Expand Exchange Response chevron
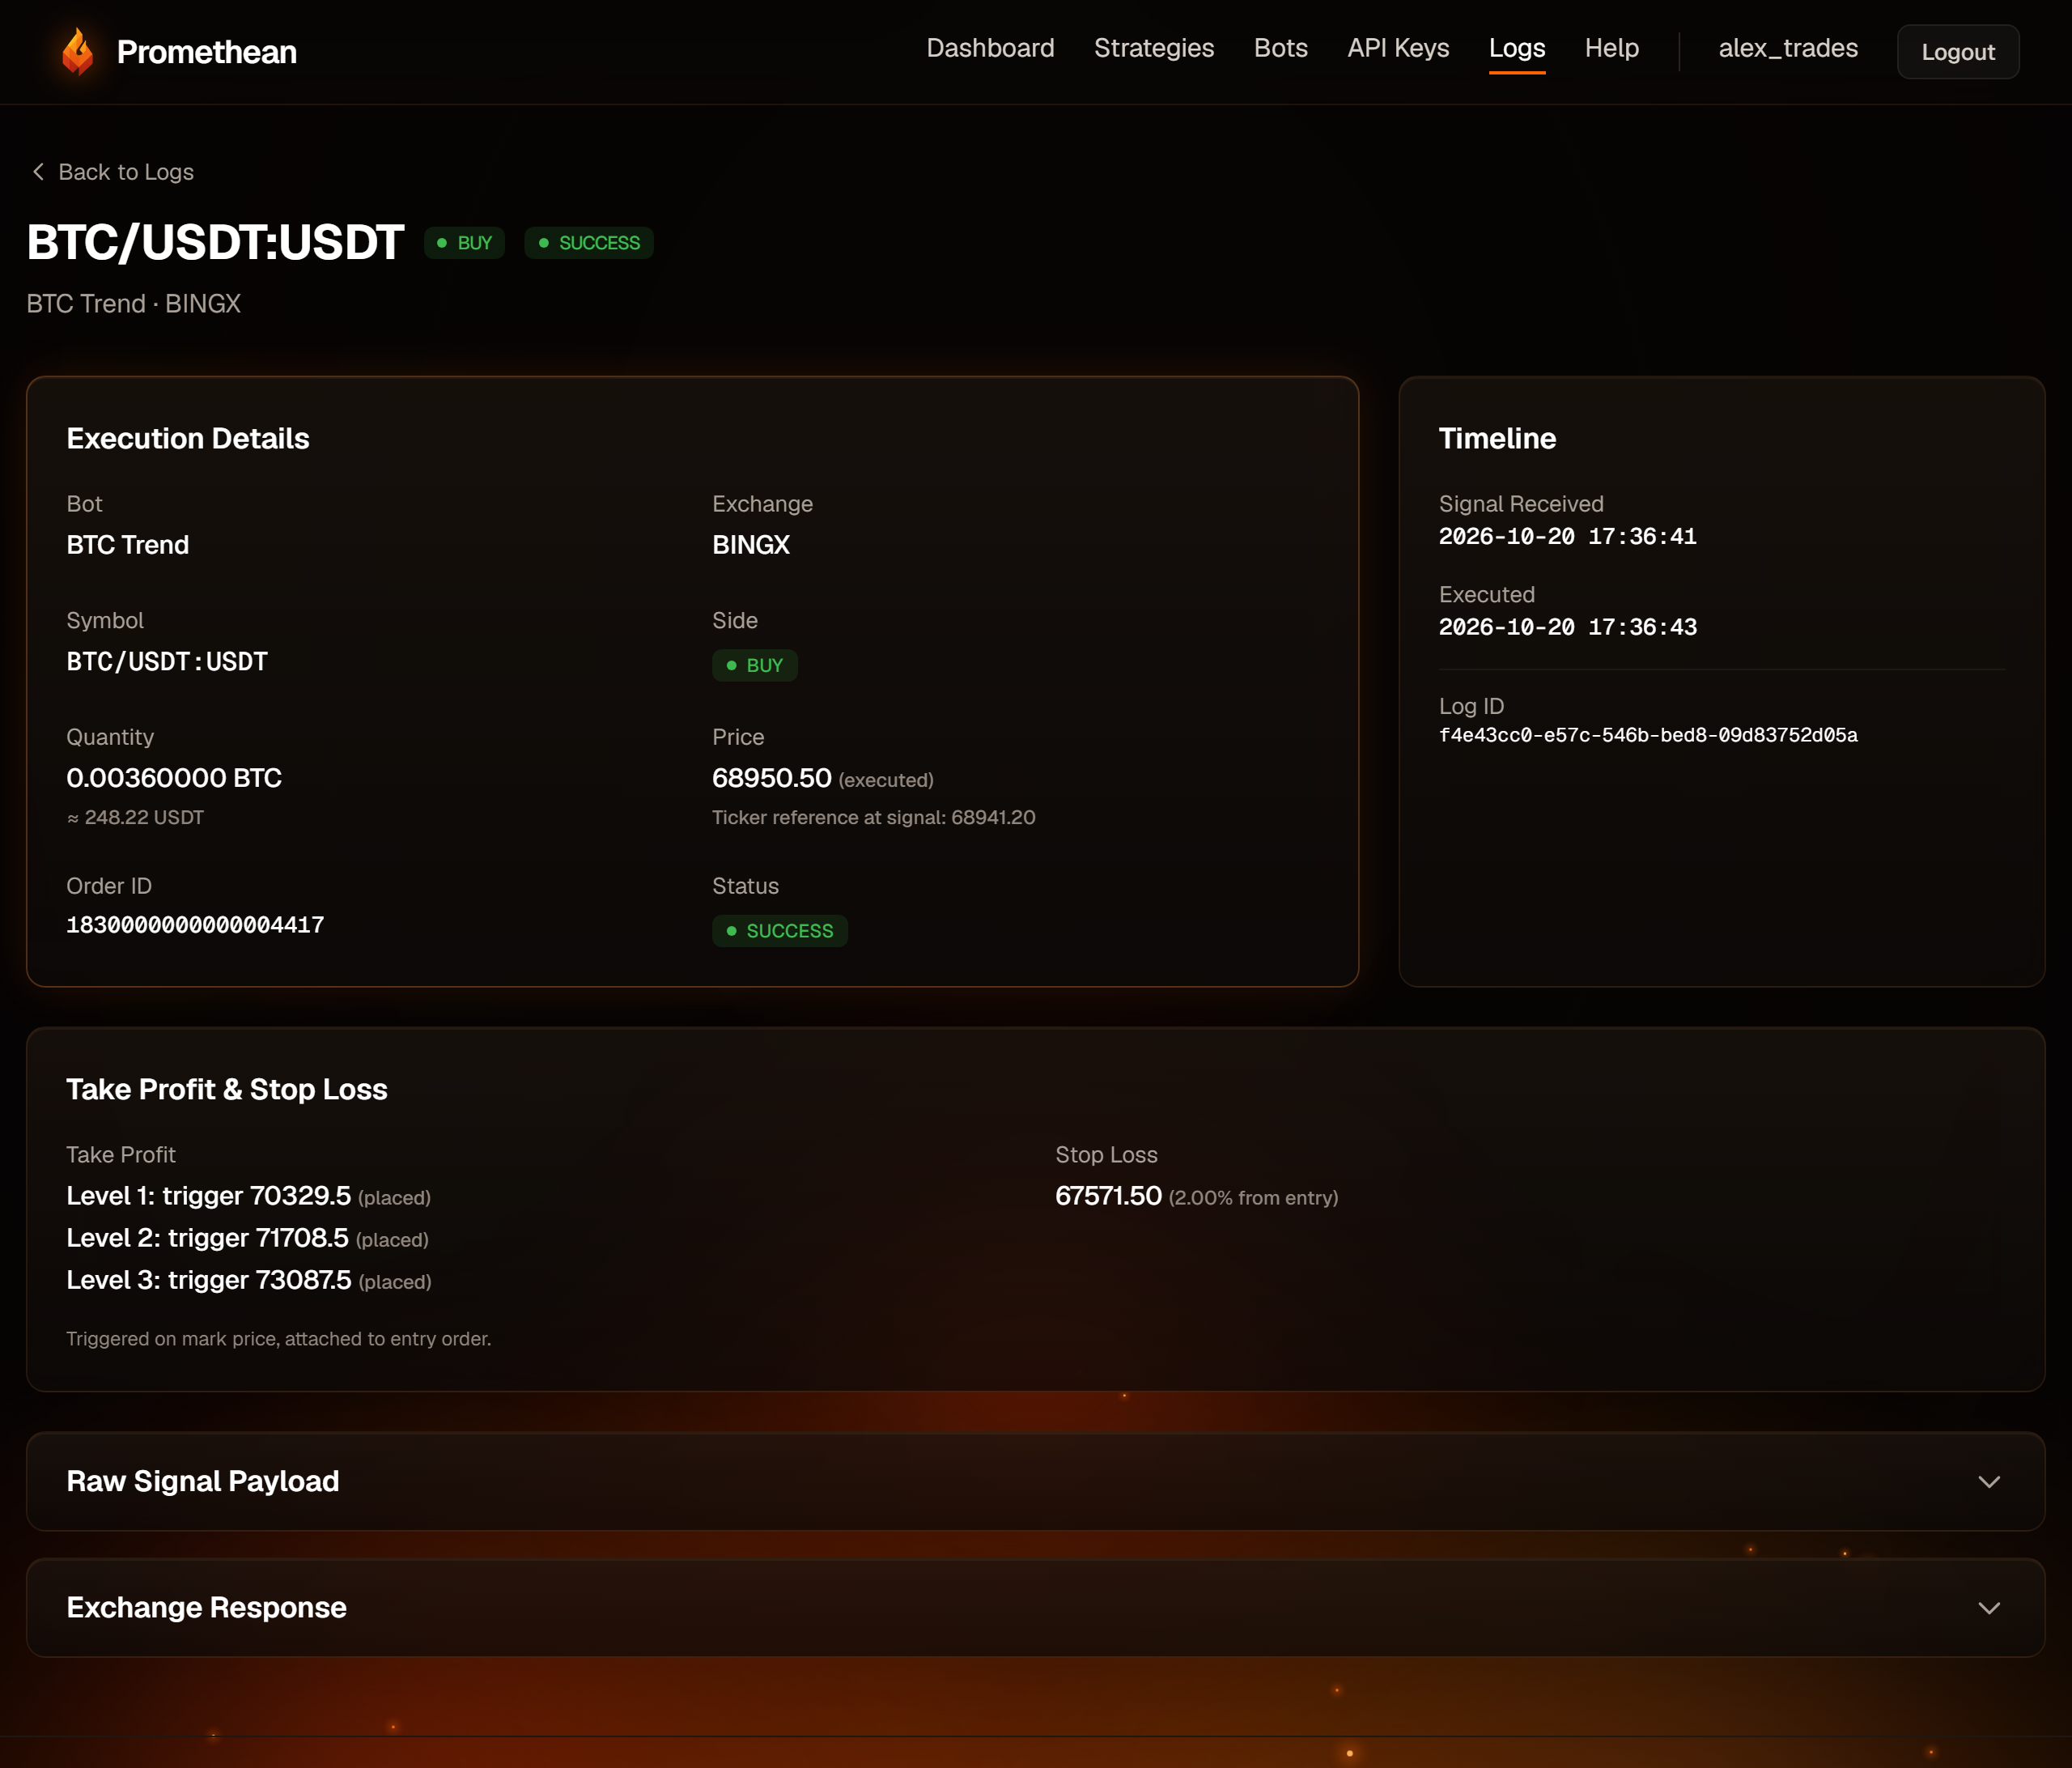The height and width of the screenshot is (1768, 2072). point(1989,1607)
